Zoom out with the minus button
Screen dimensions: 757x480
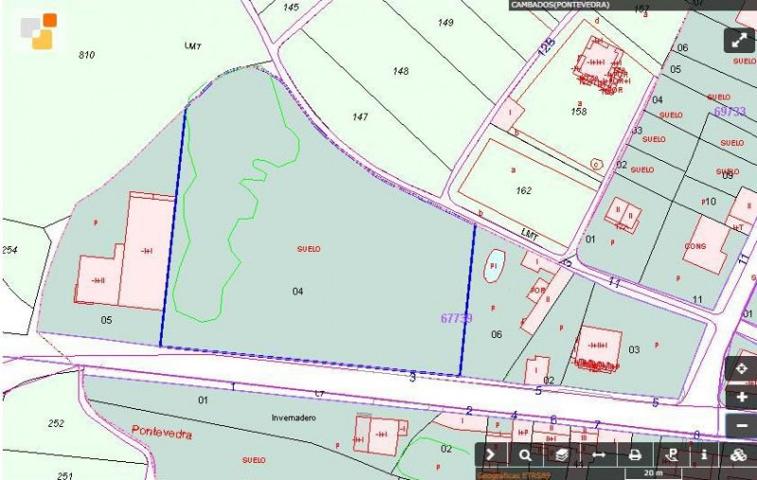741,426
